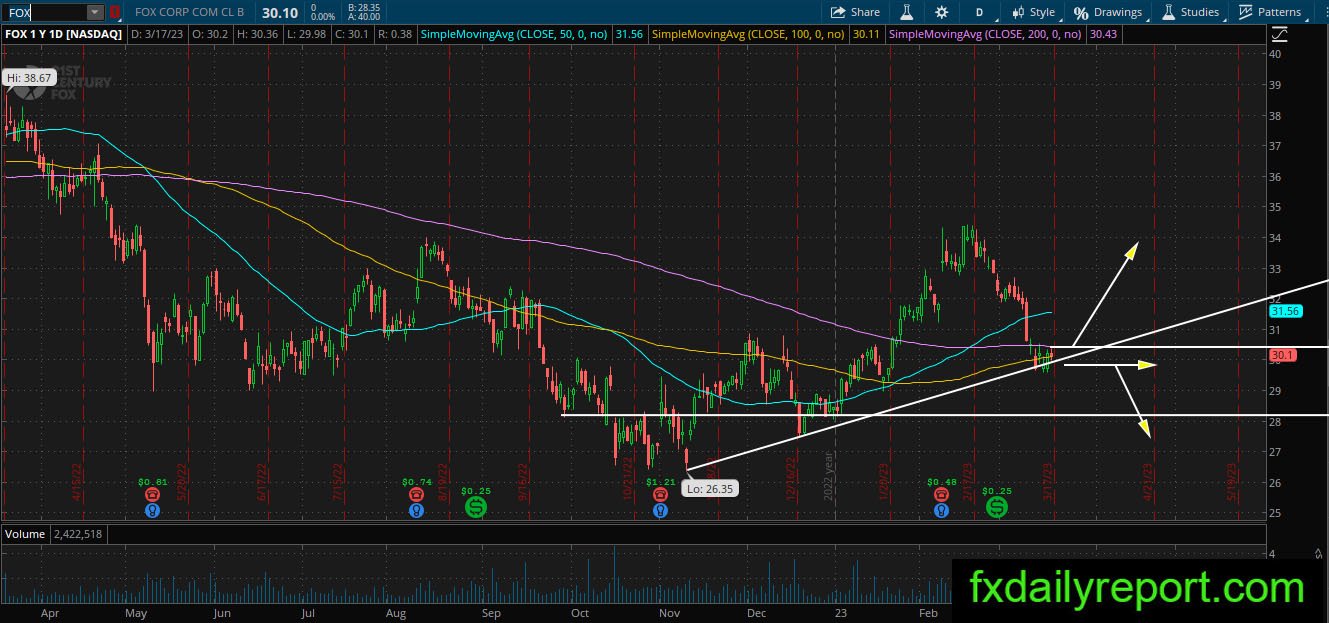Select the SimpleMovingAvg 200 study label
The height and width of the screenshot is (623, 1329).
pyautogui.click(x=986, y=34)
